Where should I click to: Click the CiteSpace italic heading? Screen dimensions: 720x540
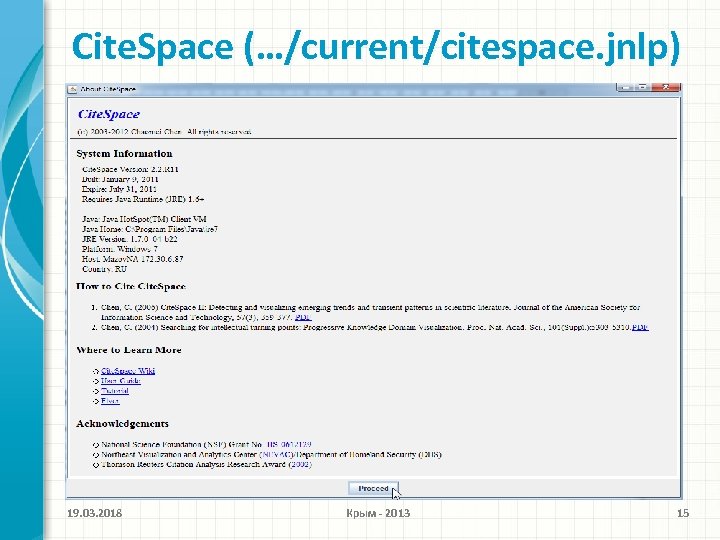tap(109, 114)
